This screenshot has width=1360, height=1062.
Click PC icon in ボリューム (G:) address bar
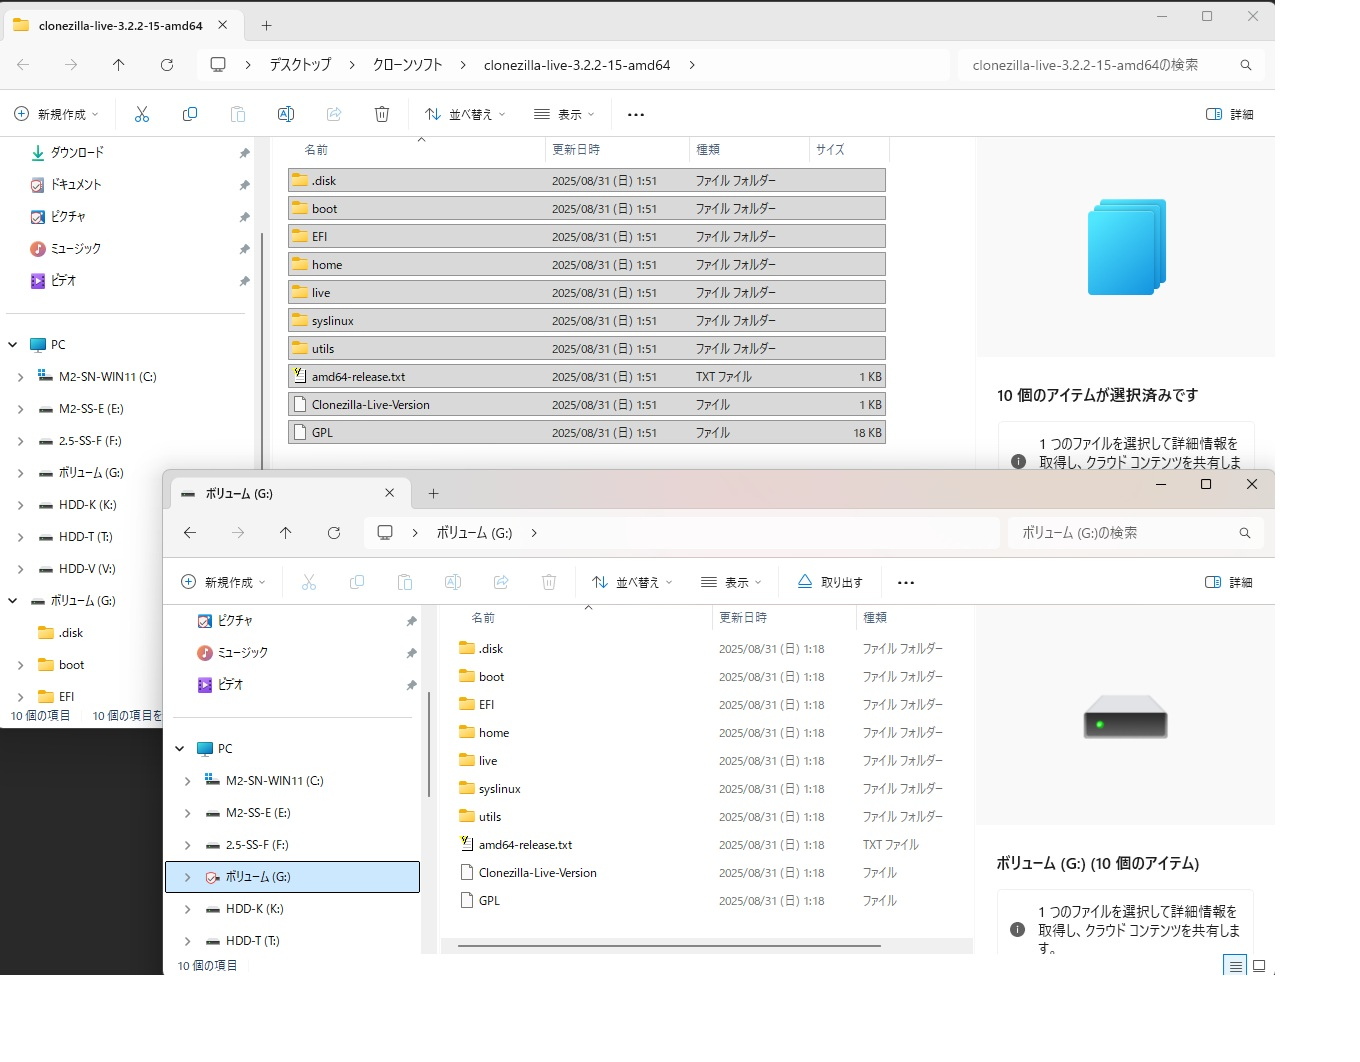click(x=385, y=533)
